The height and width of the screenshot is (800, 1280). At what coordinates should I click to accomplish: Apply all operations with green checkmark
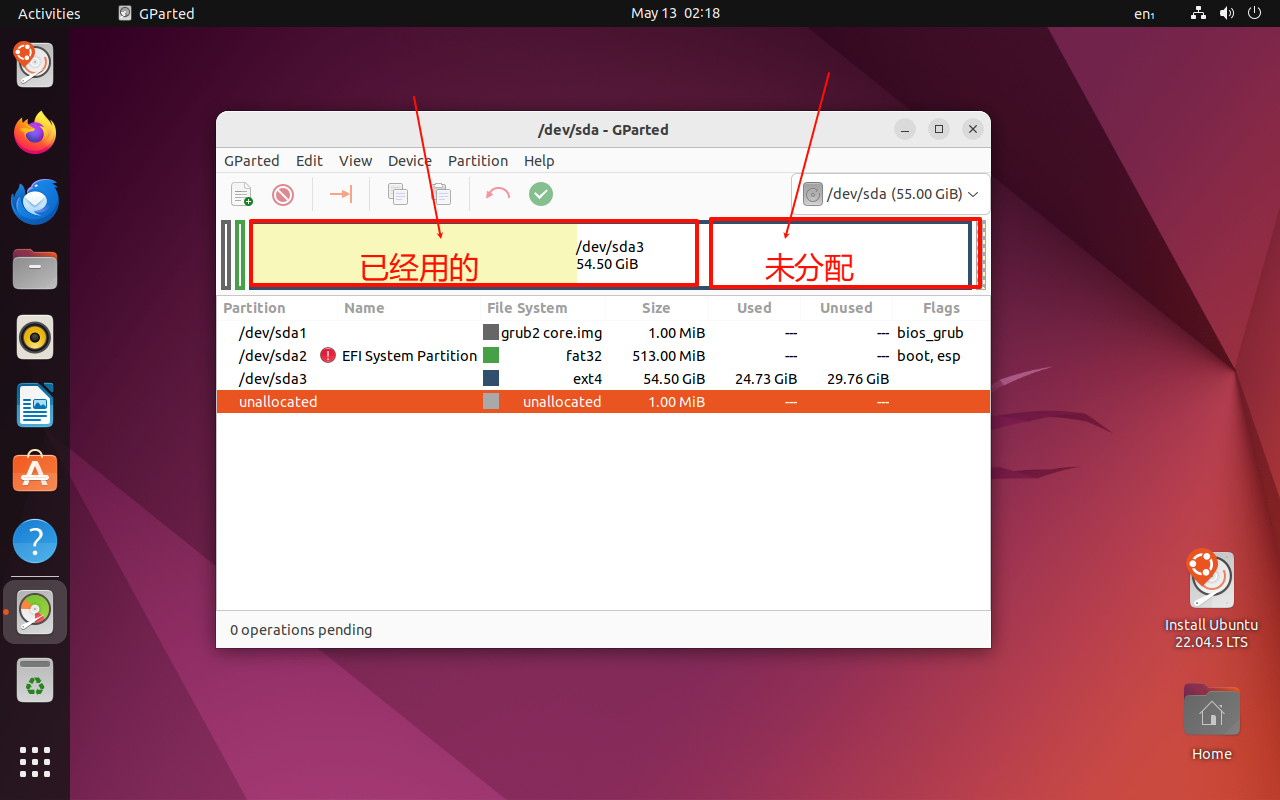541,194
